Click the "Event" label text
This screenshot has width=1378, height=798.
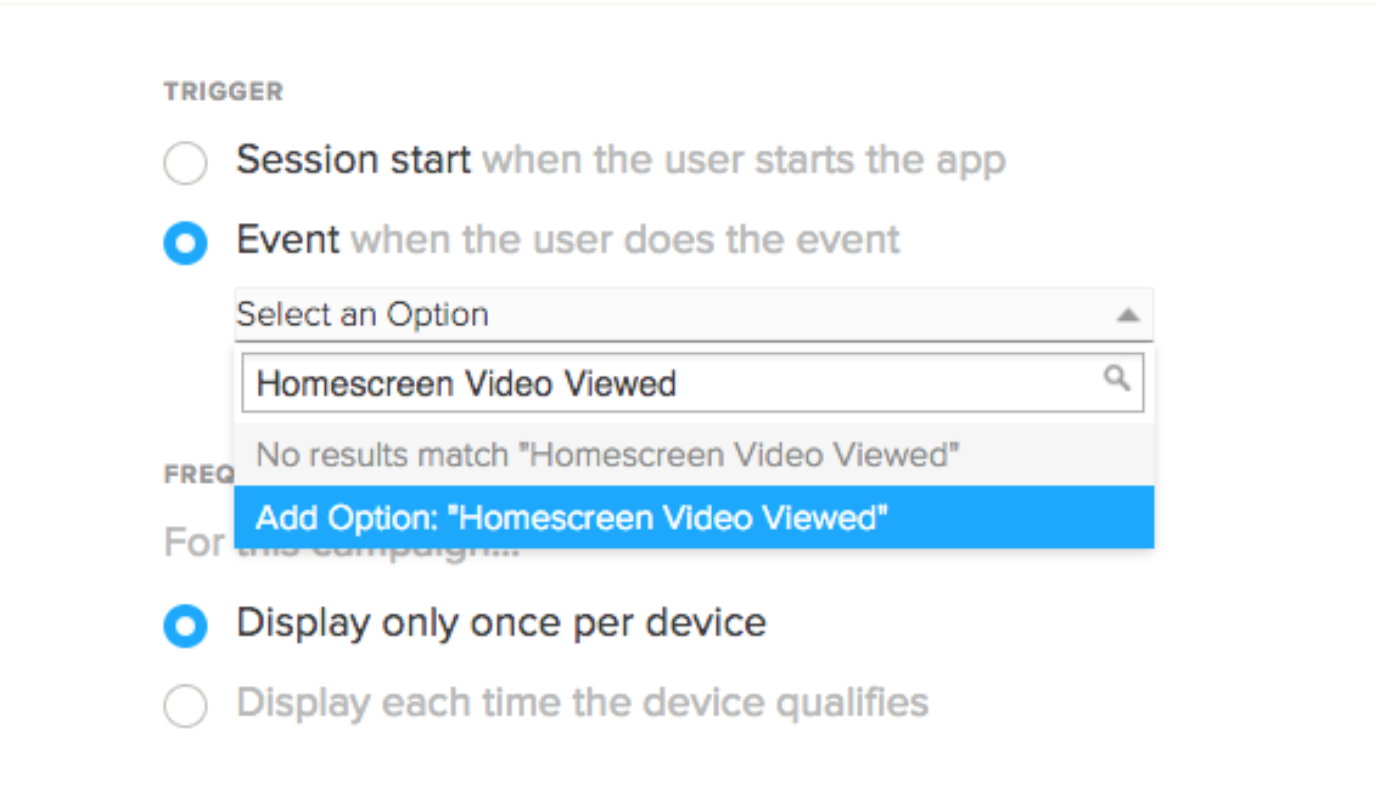tap(288, 240)
